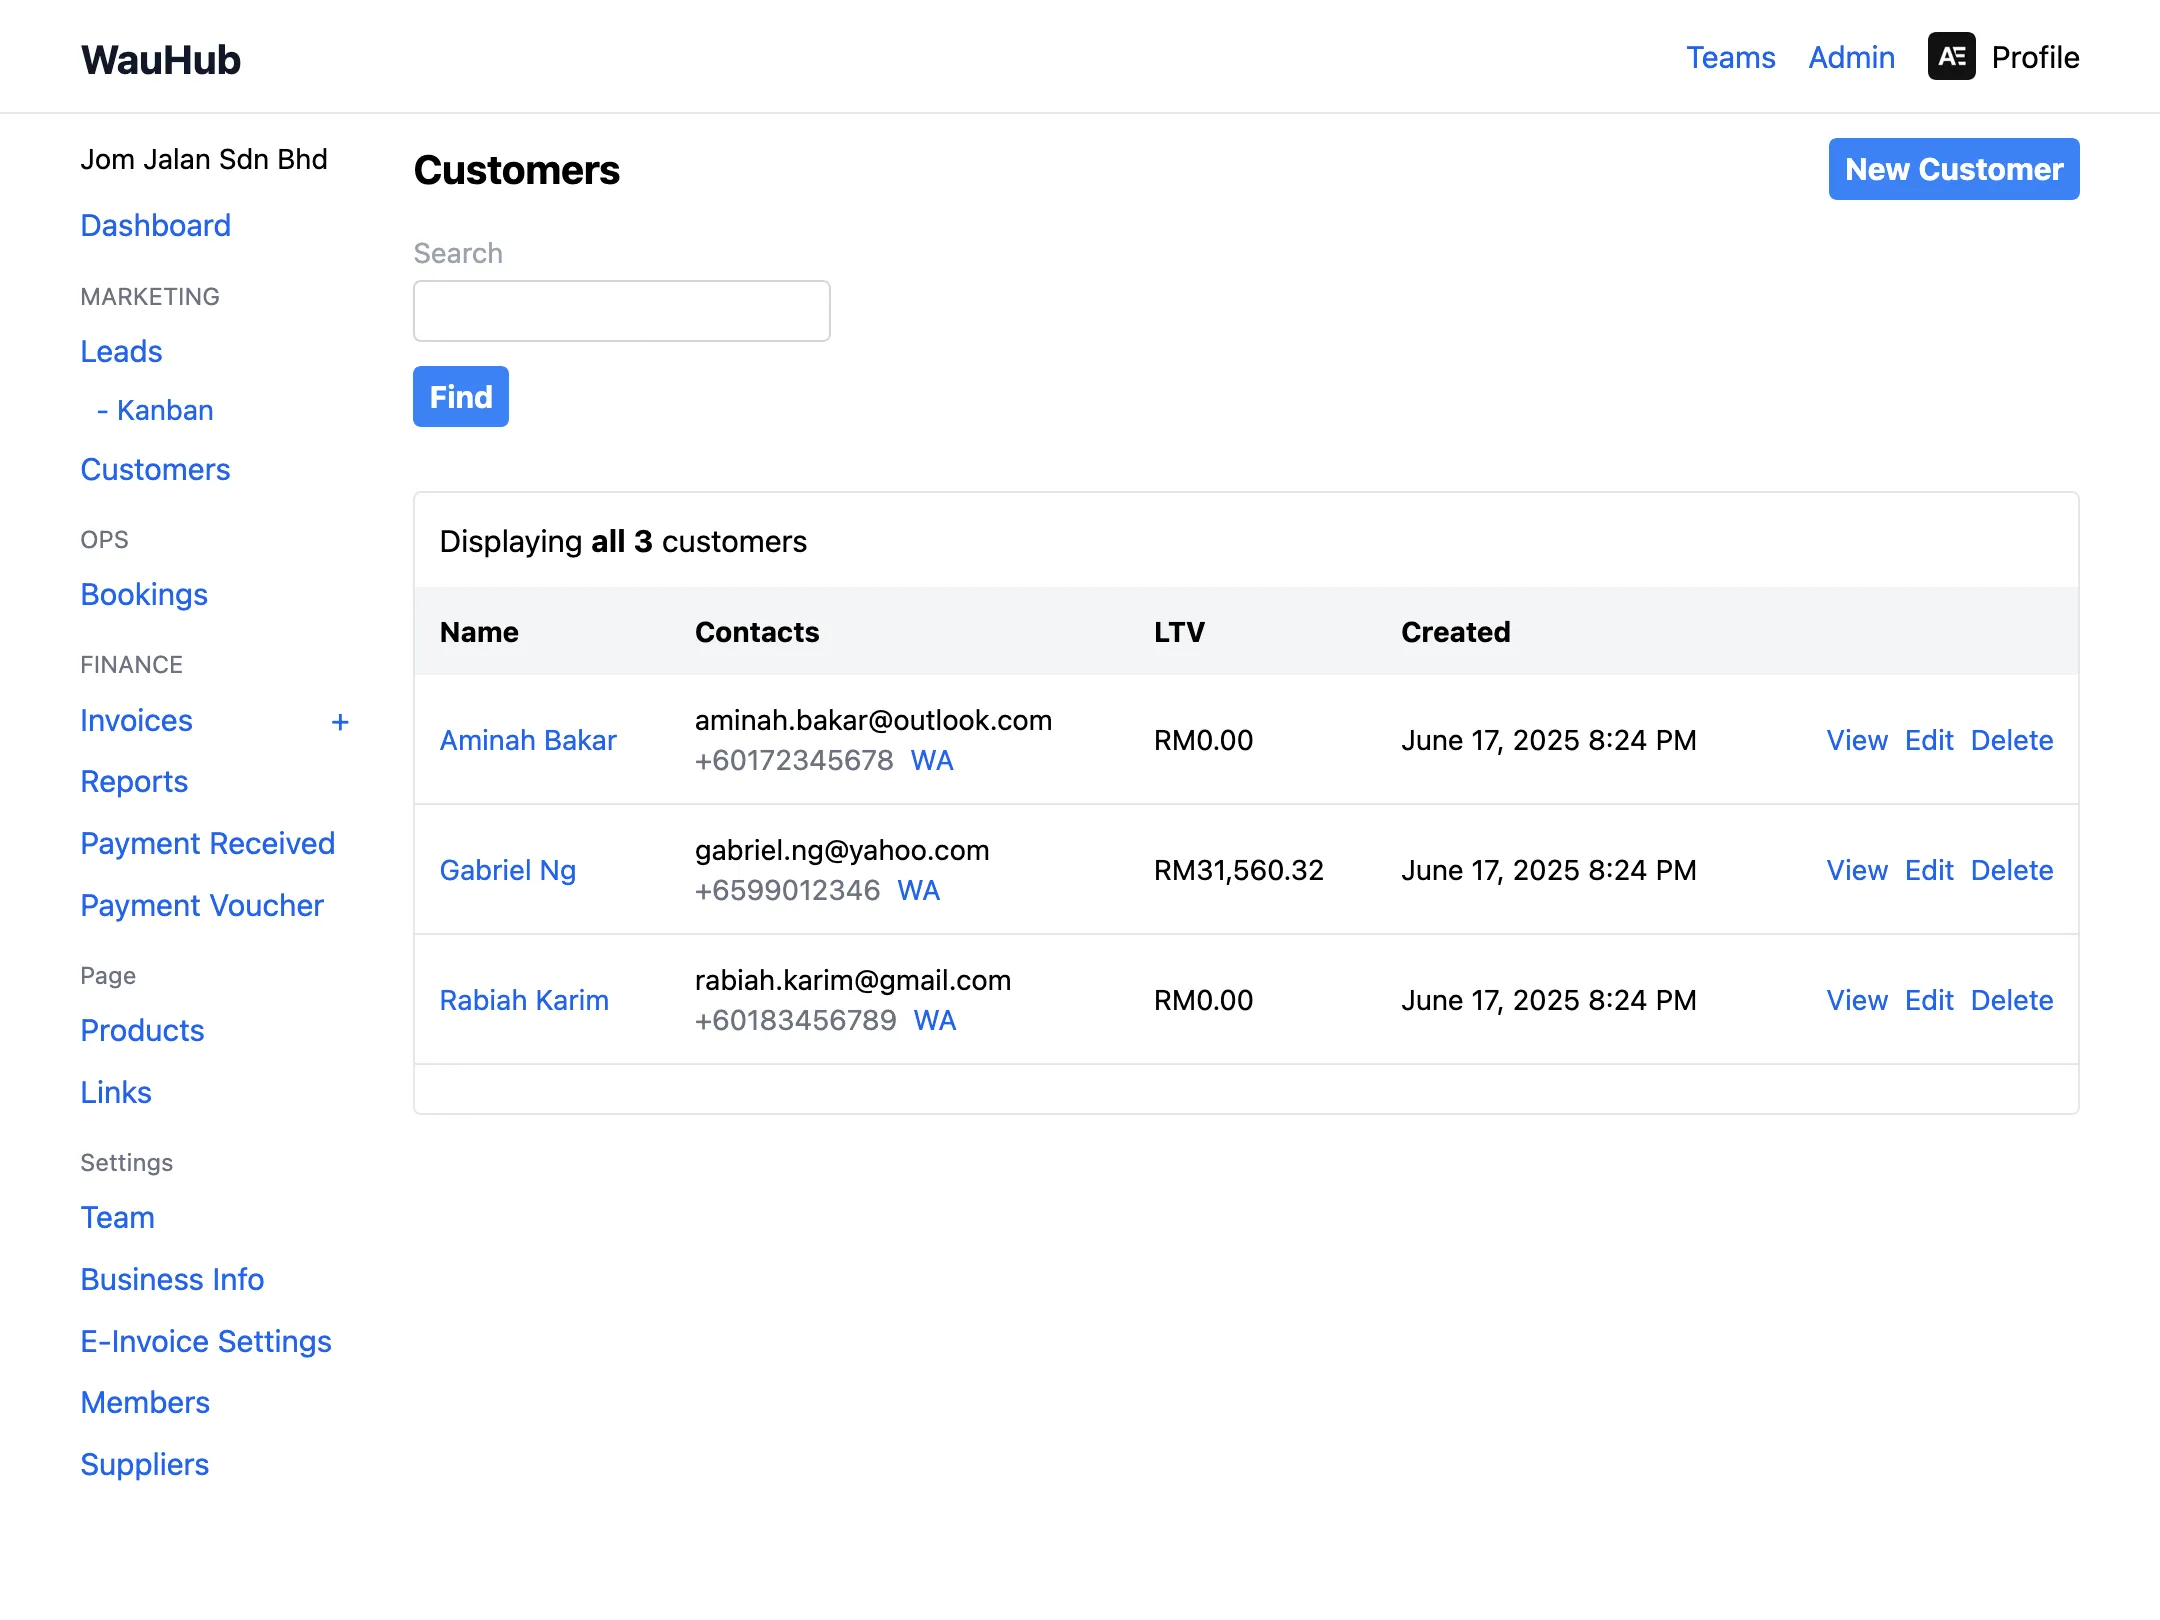Open the WauHub home logo
Viewport: 2160px width, 1620px height.
tap(161, 60)
